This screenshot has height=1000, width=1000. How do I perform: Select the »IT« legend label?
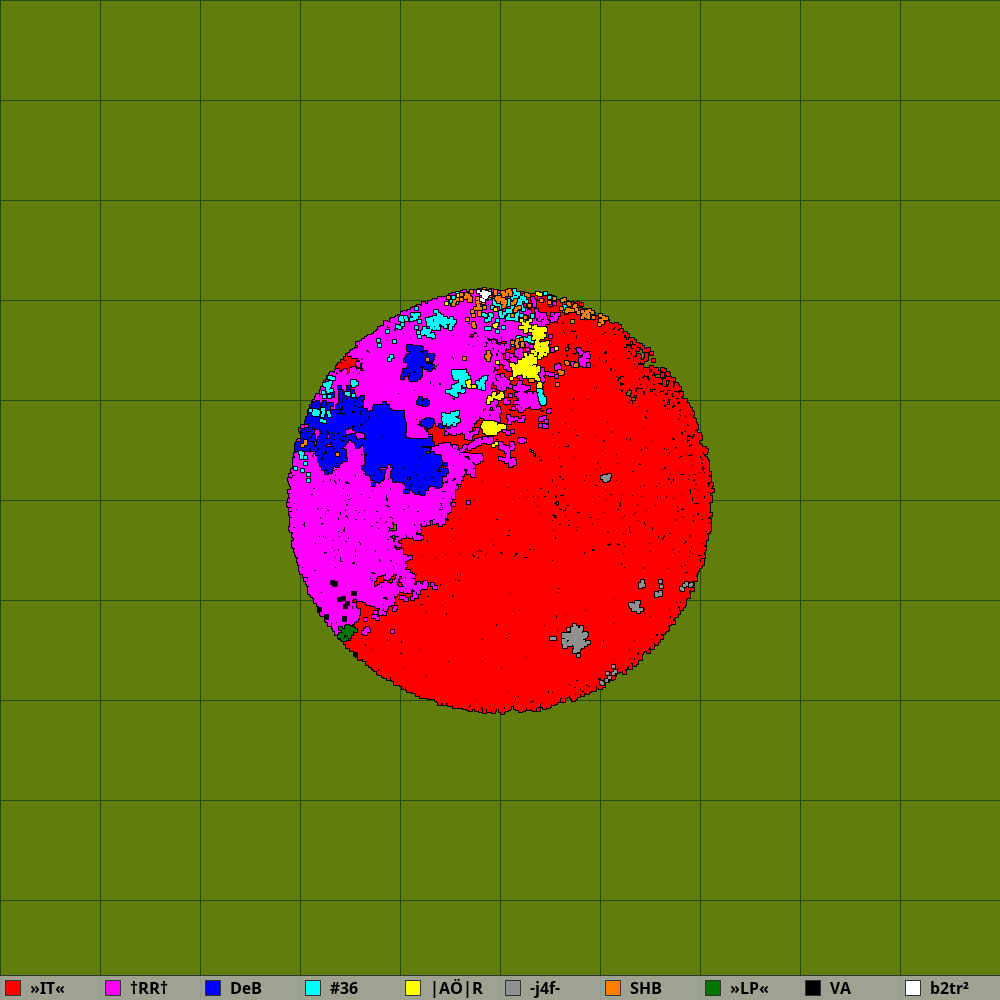tap(47, 989)
